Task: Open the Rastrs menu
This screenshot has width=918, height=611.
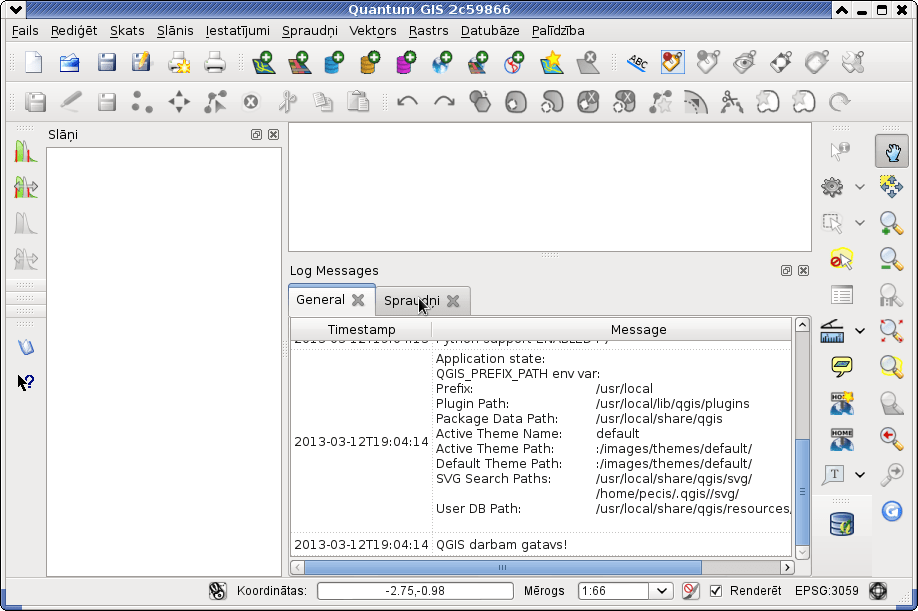Action: click(429, 30)
